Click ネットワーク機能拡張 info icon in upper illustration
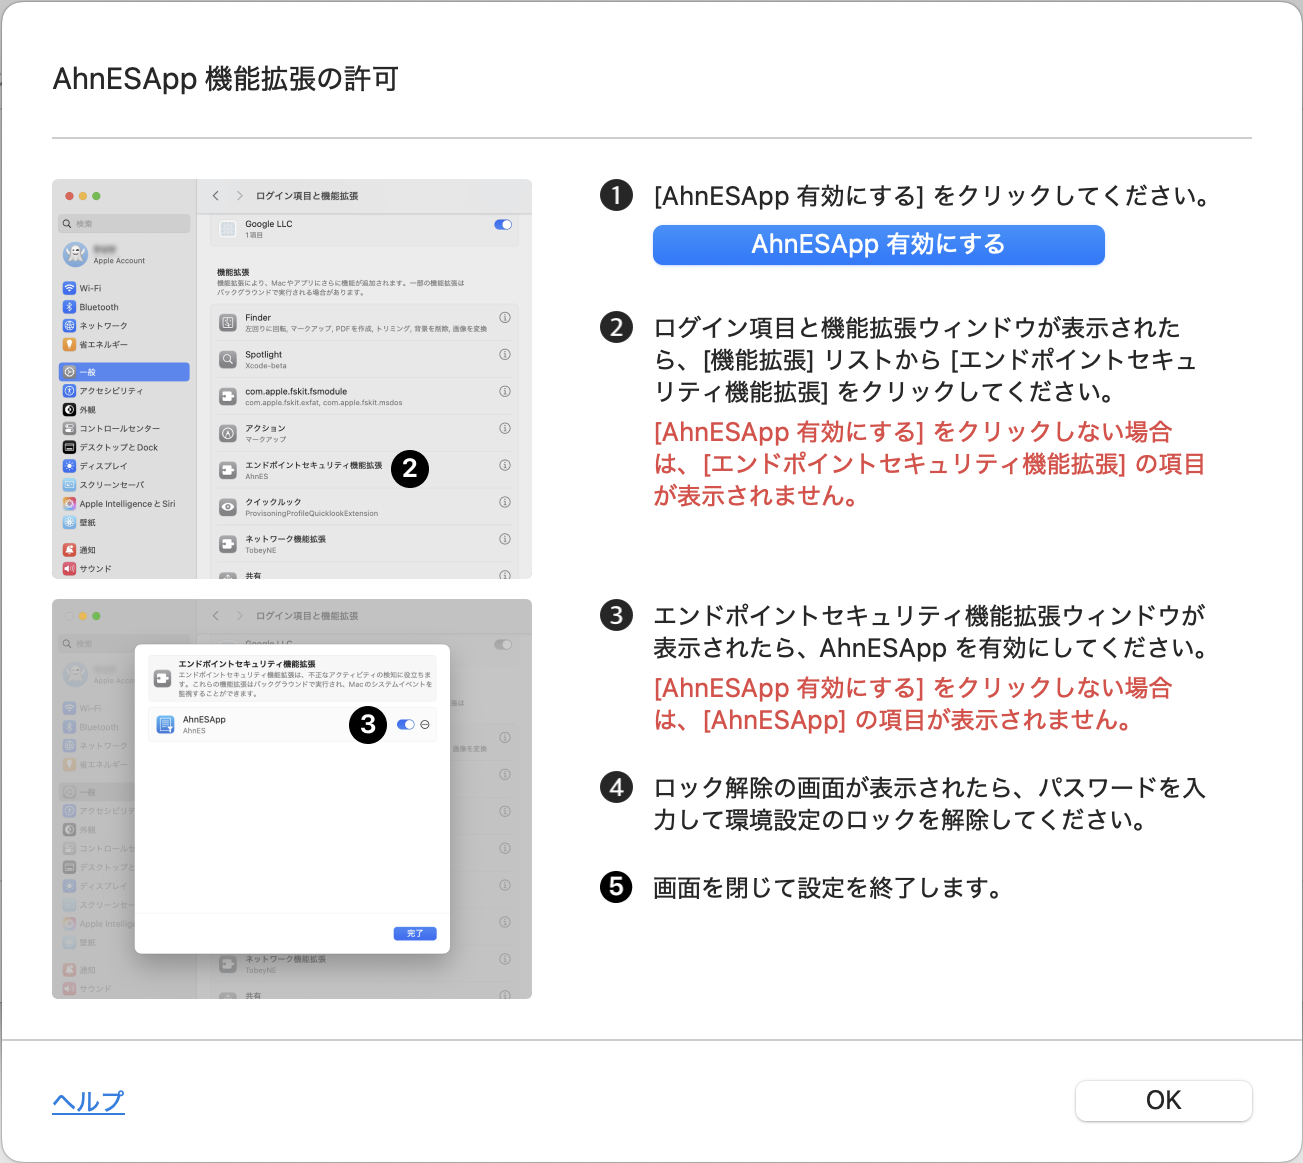Screen dimensions: 1303x1163 pyautogui.click(x=505, y=539)
